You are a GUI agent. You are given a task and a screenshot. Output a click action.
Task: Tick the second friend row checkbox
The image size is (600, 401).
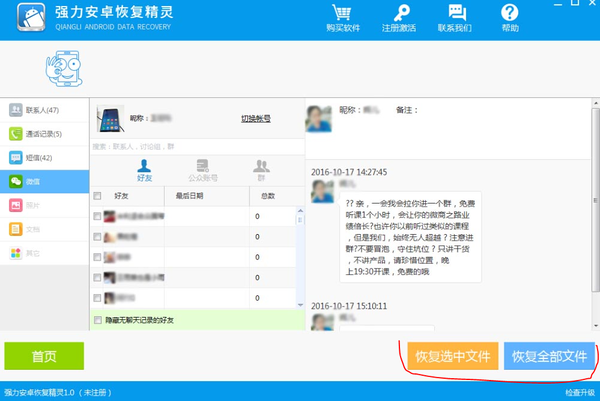[97, 237]
